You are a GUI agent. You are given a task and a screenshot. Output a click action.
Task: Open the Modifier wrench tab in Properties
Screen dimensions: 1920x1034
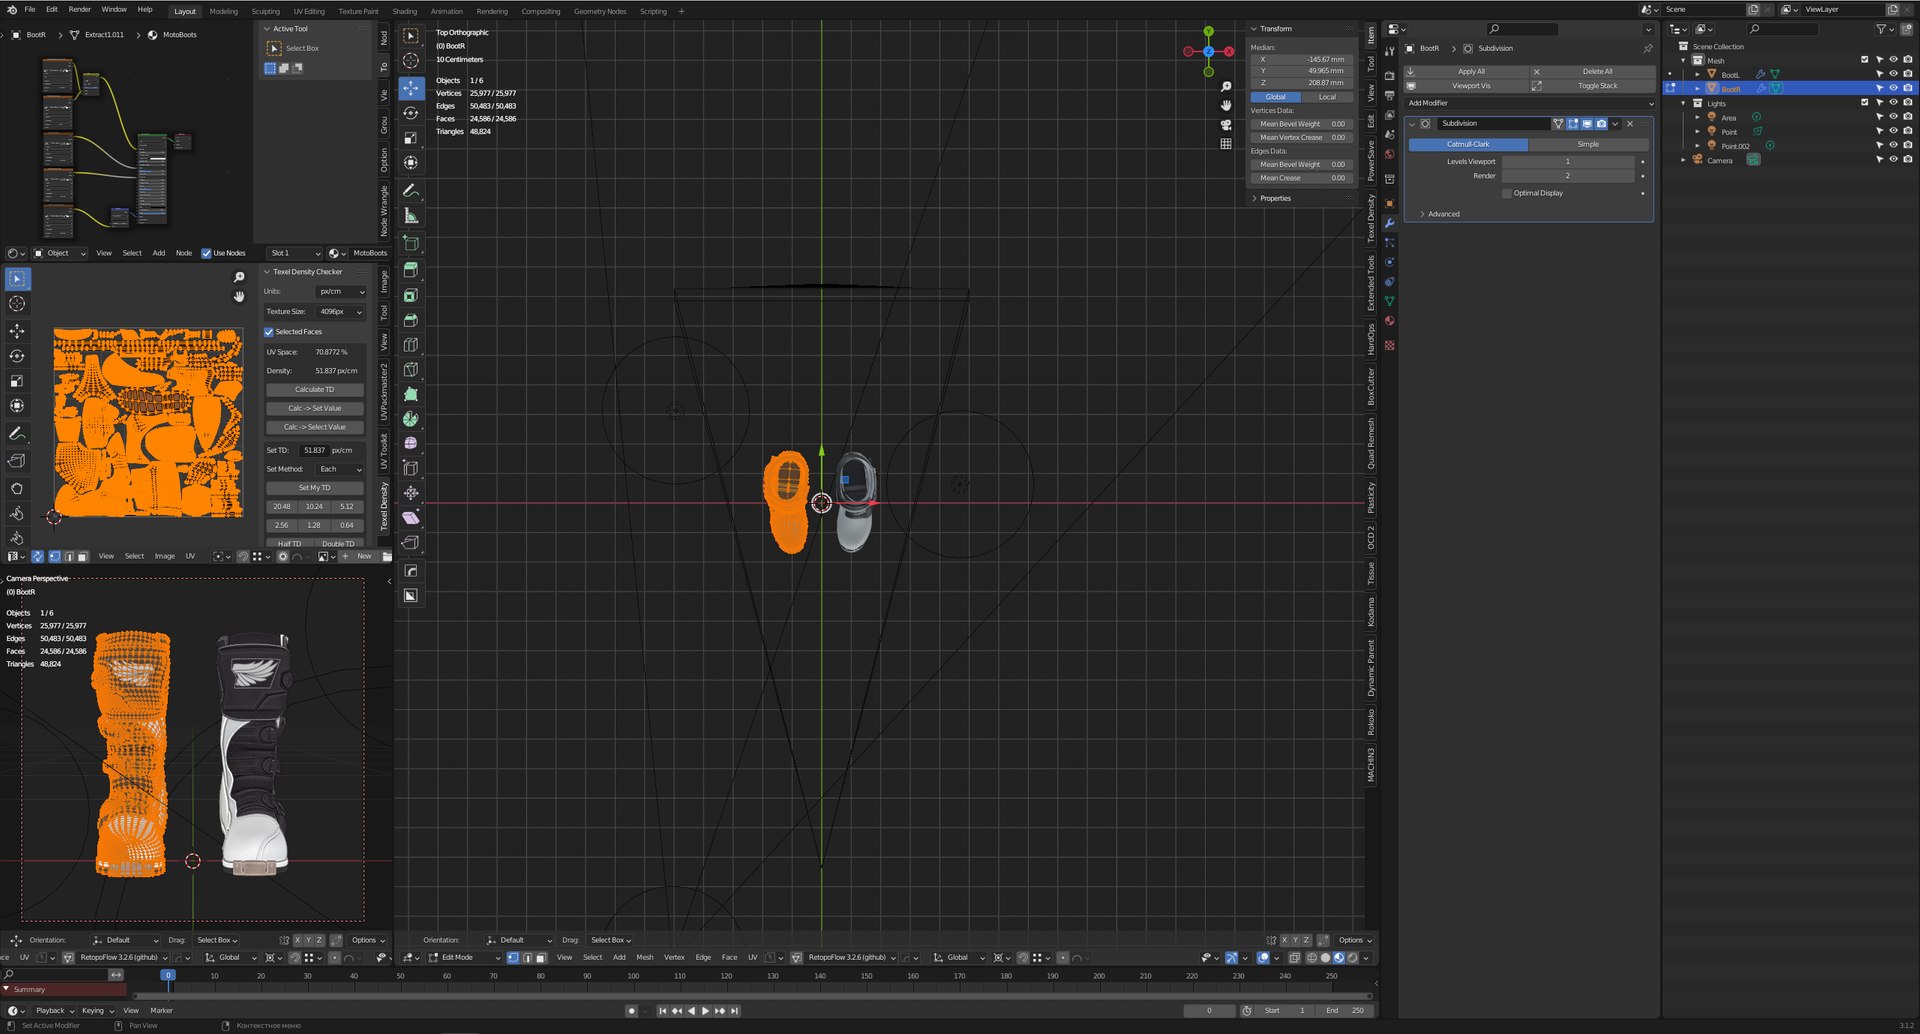pos(1389,223)
